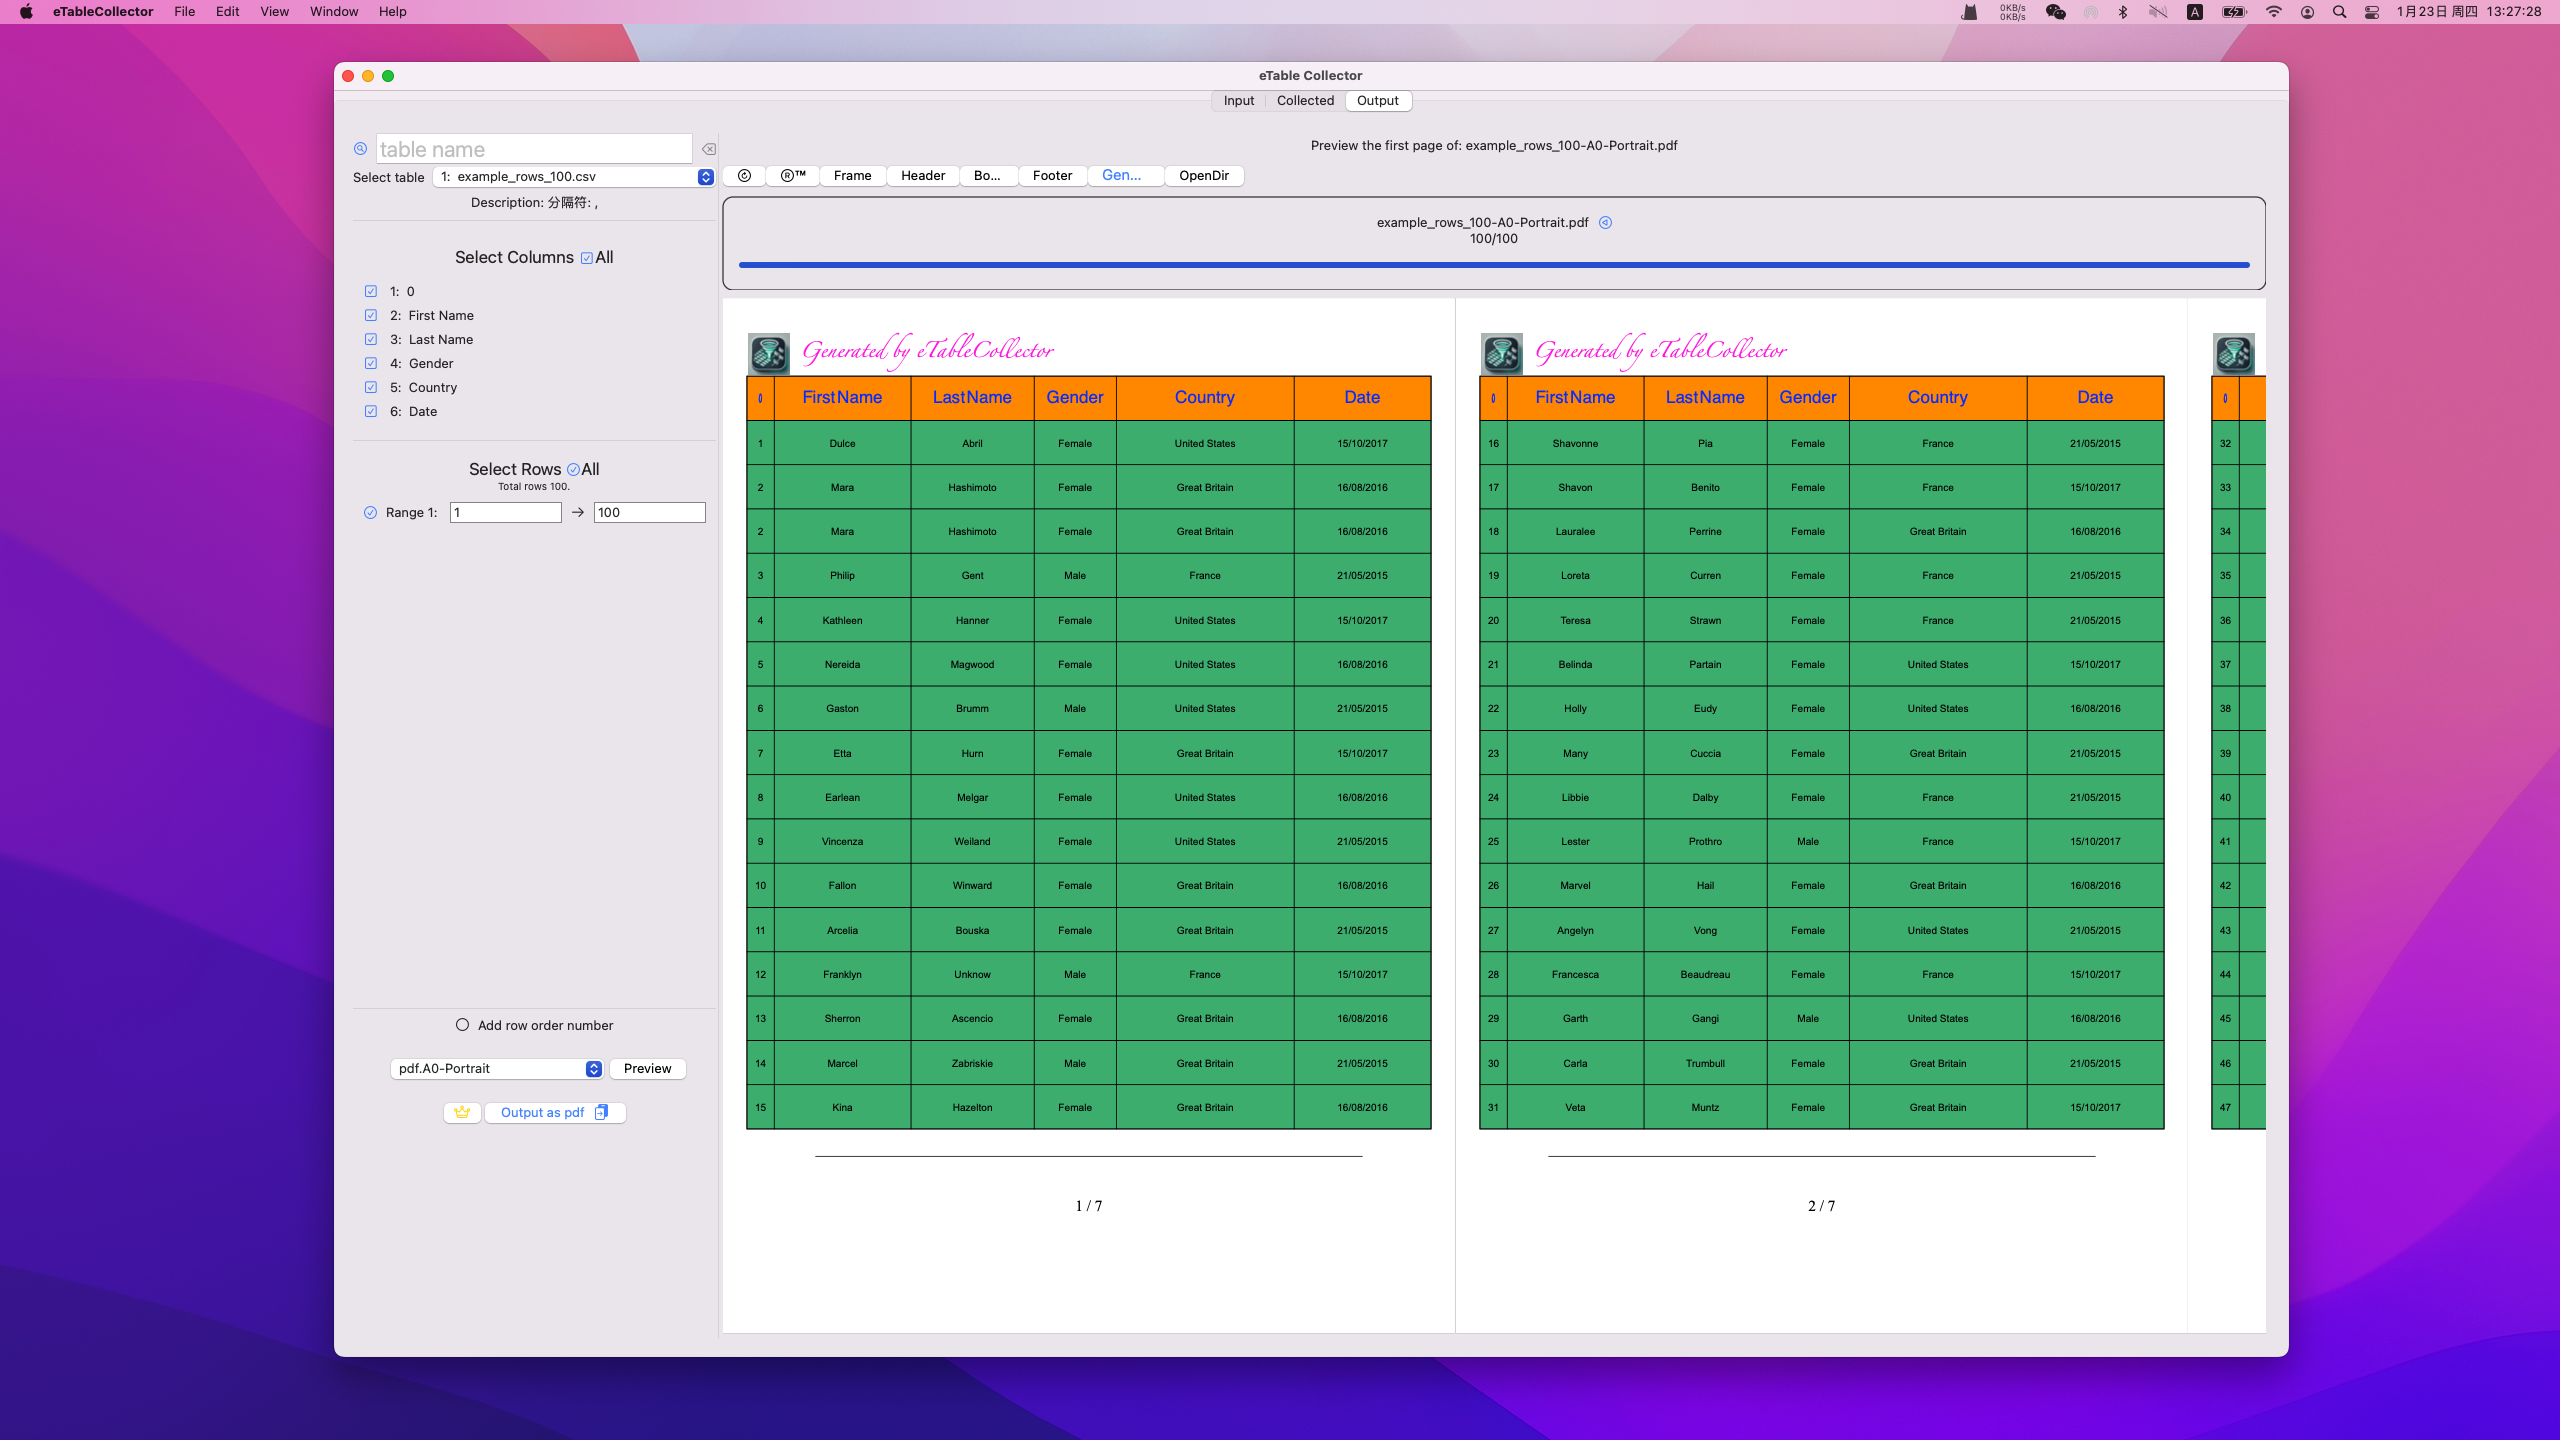Open Spotlight search

[x=2339, y=12]
